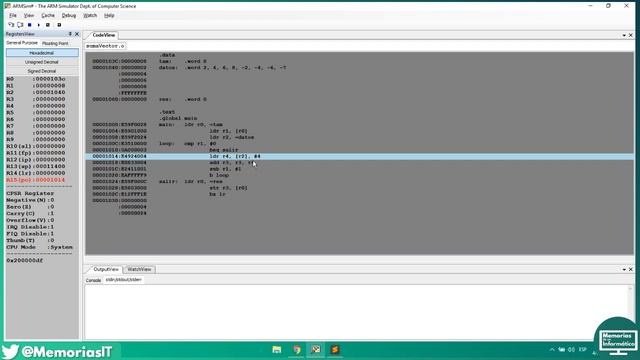Viewport: 640px width, 360px height.
Task: Click the Run/Continue arrow icon
Action: click(39, 25)
